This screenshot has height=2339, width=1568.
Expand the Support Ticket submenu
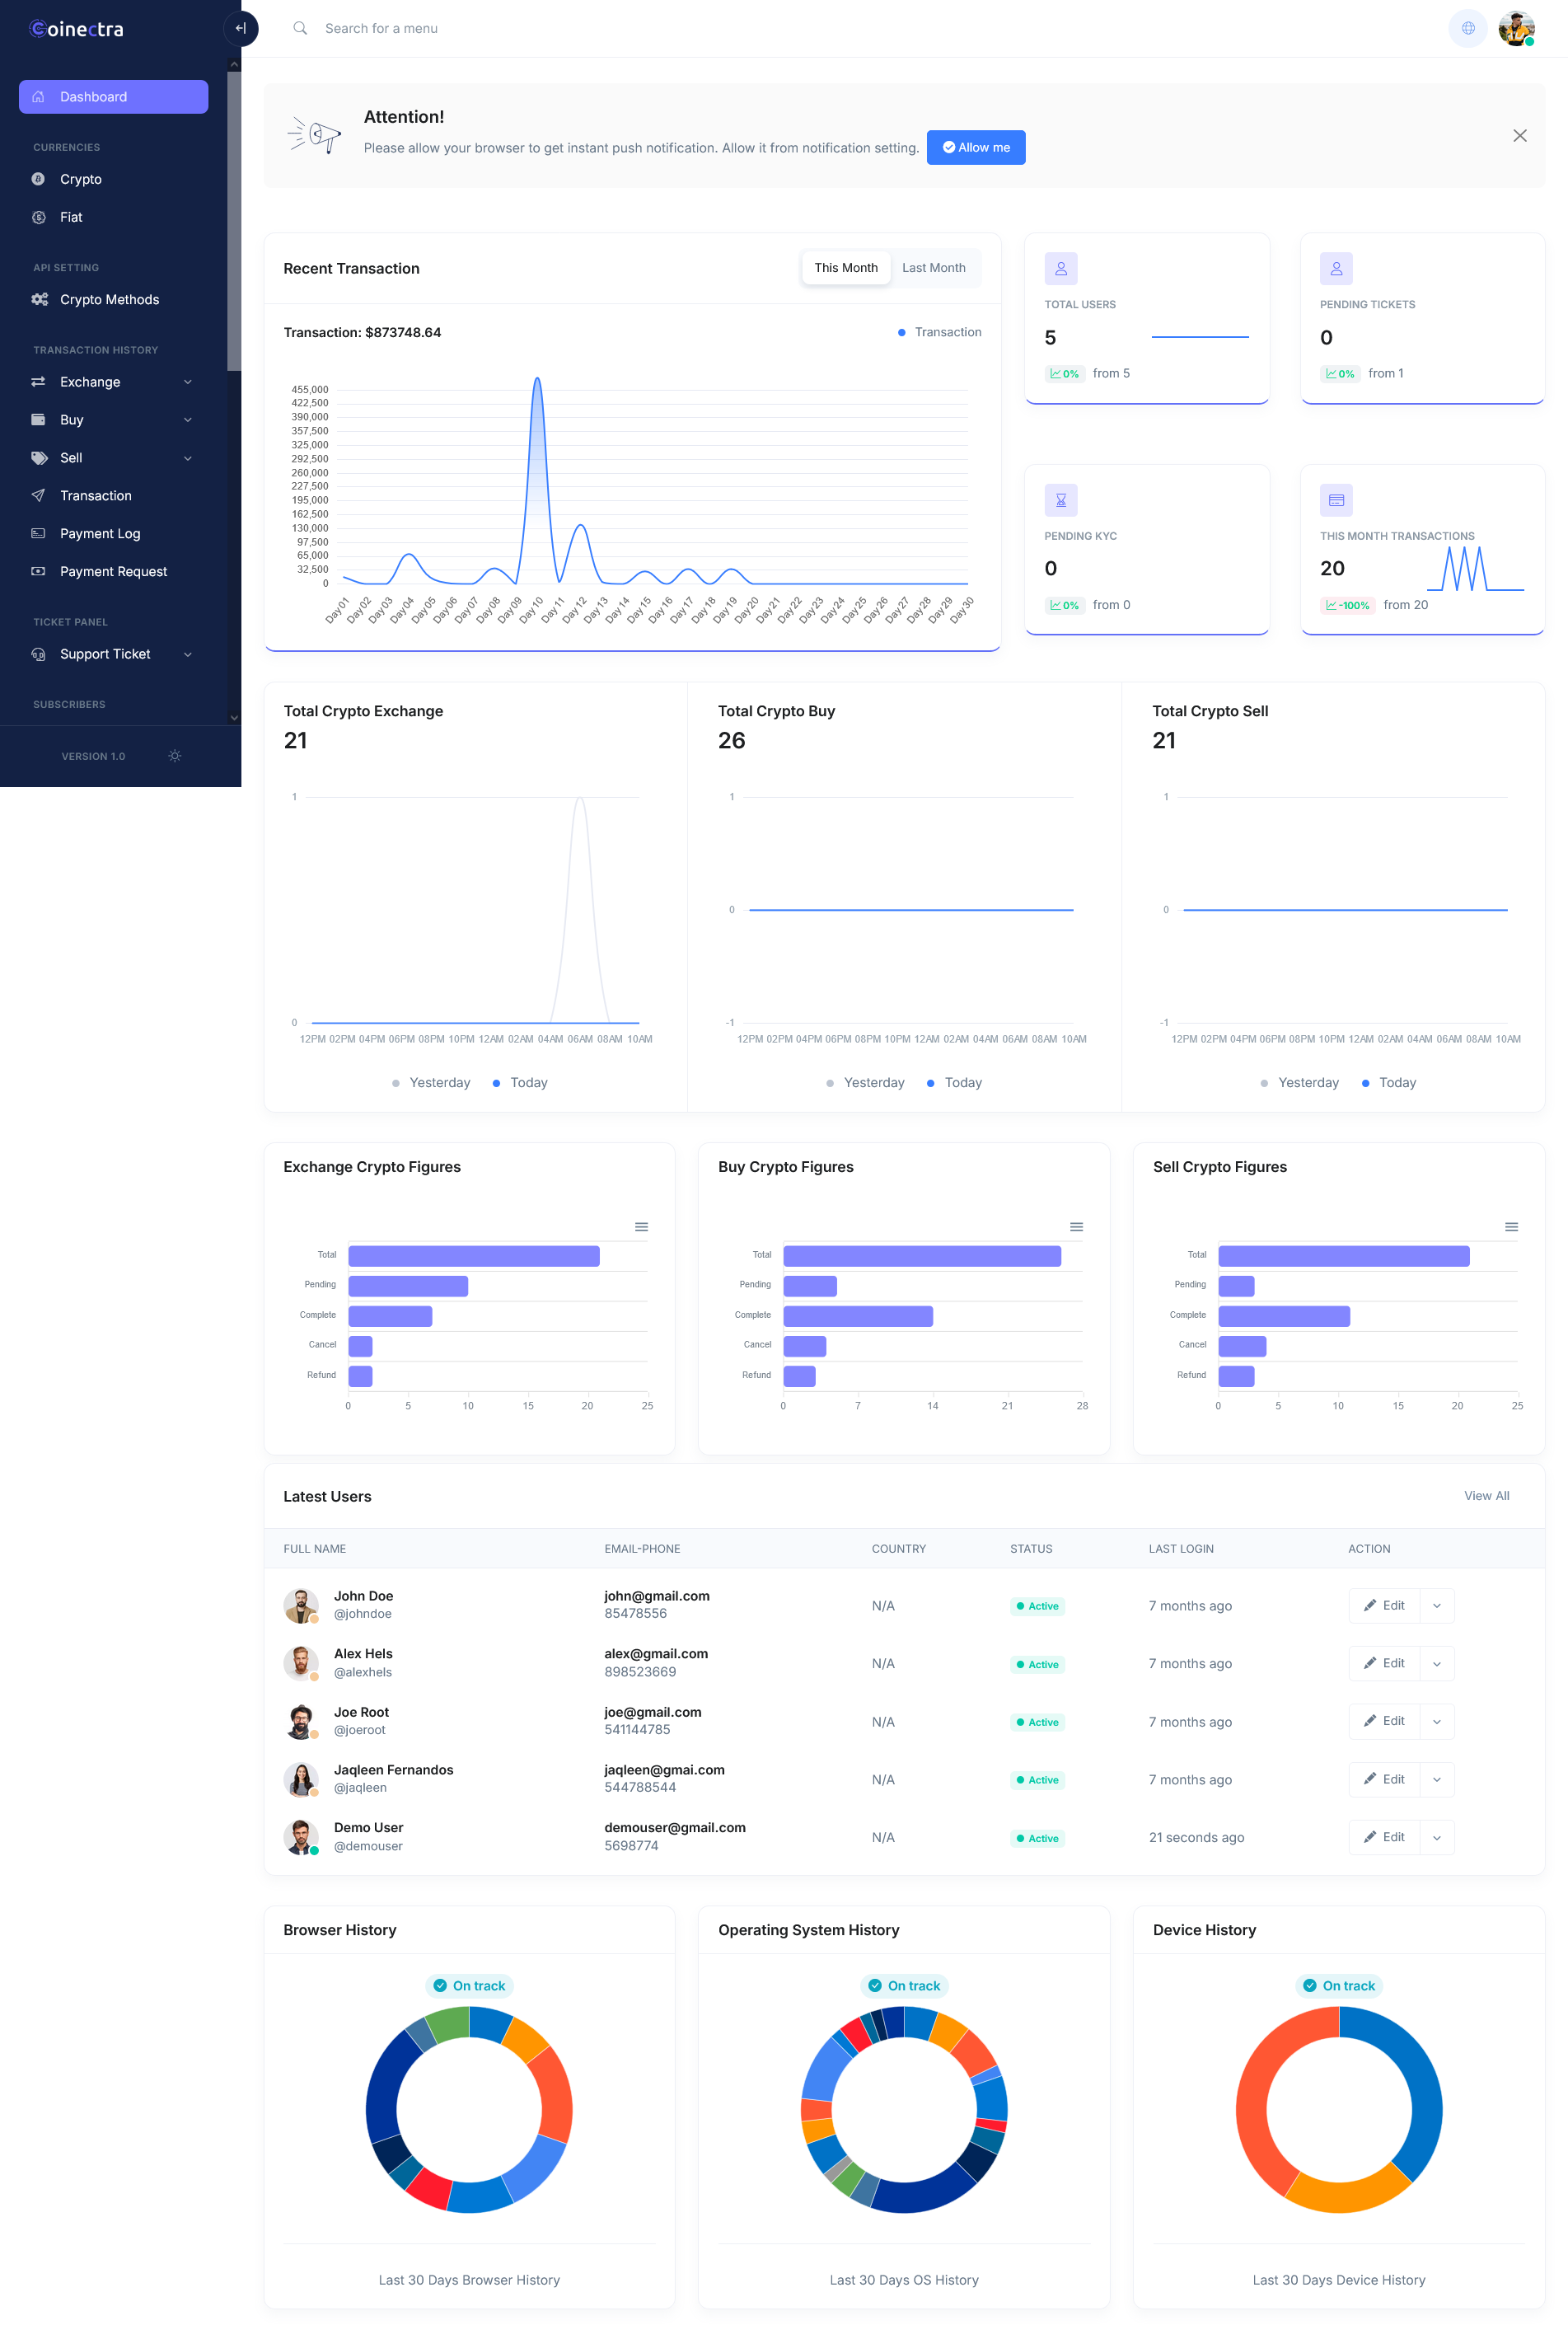pyautogui.click(x=113, y=654)
